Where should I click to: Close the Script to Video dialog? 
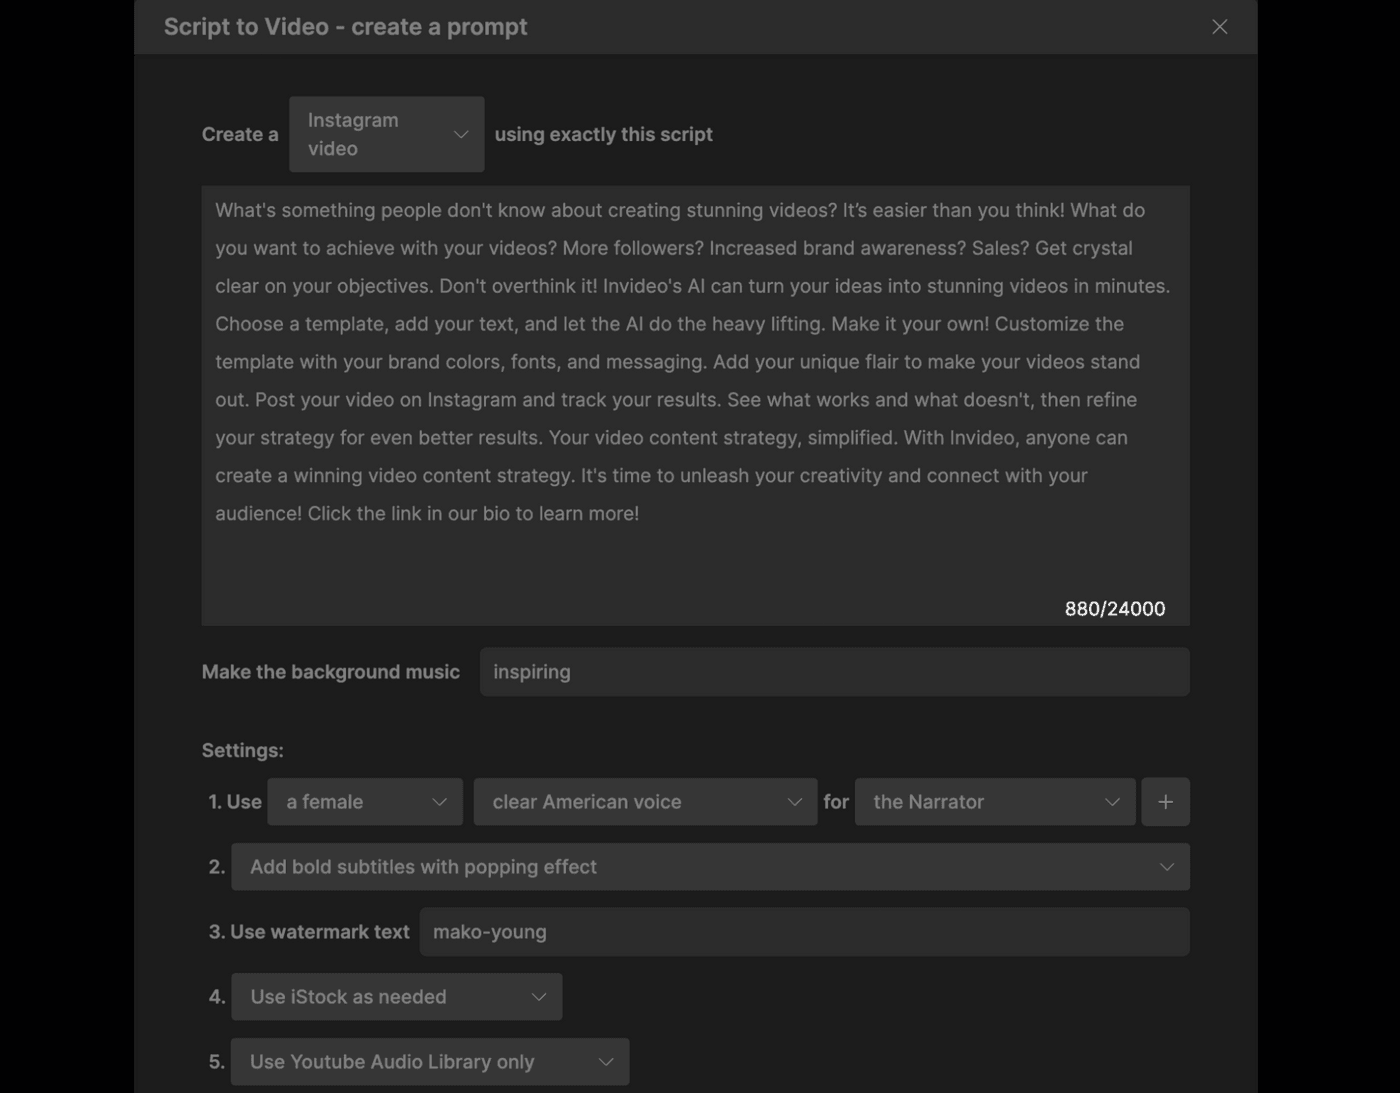pos(1219,27)
